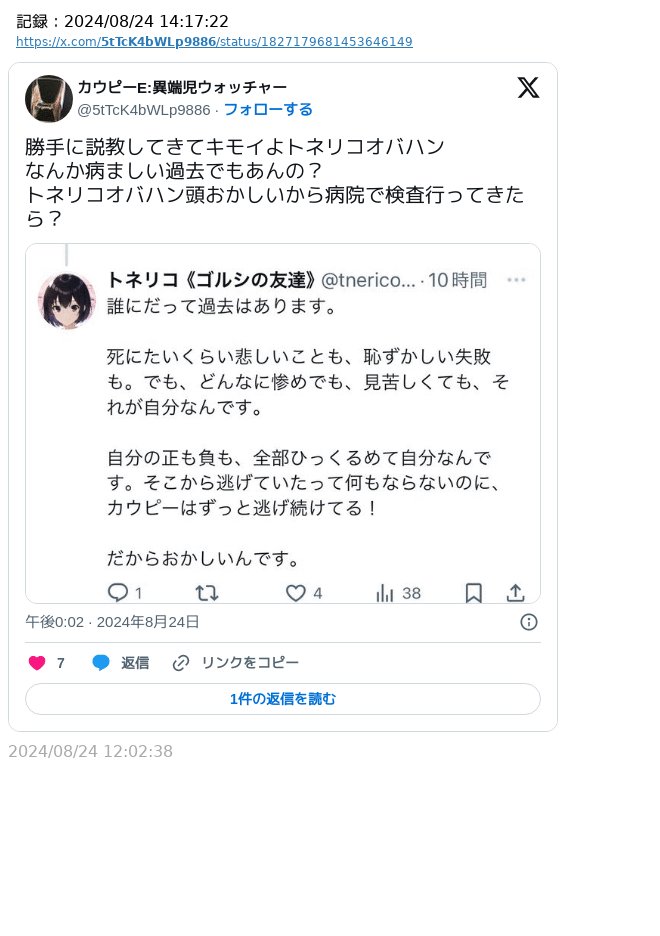The image size is (660, 936).
Task: Open カウピーE profile avatar
Action: tap(49, 98)
